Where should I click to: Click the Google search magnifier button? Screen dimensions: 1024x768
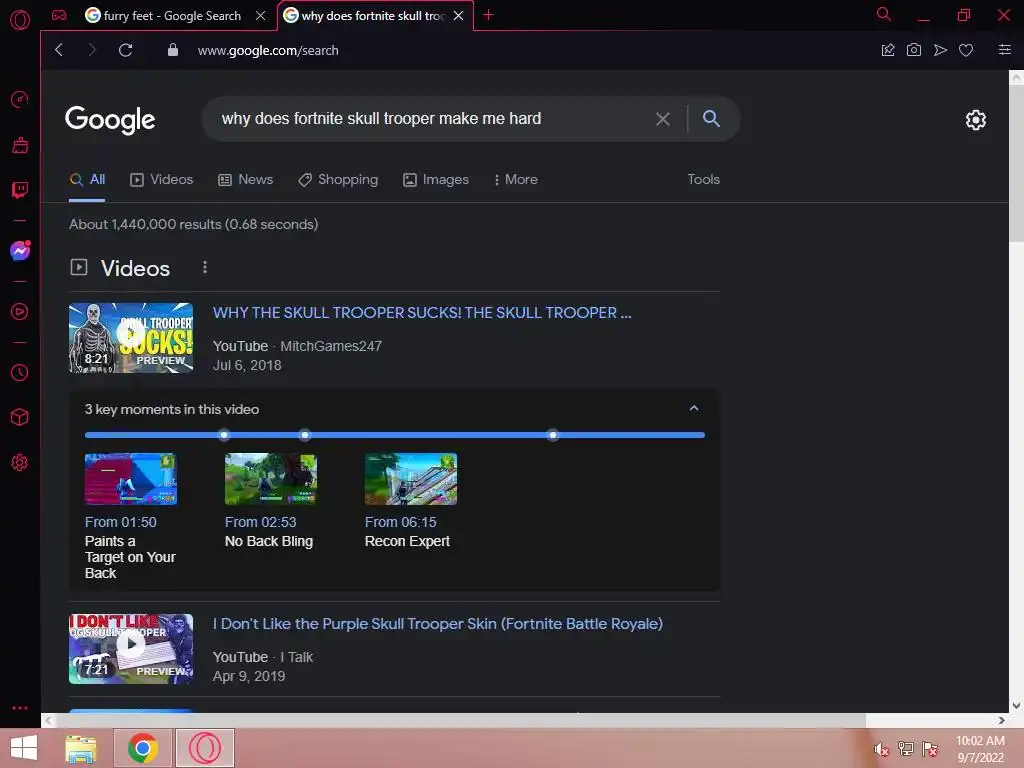coord(711,118)
